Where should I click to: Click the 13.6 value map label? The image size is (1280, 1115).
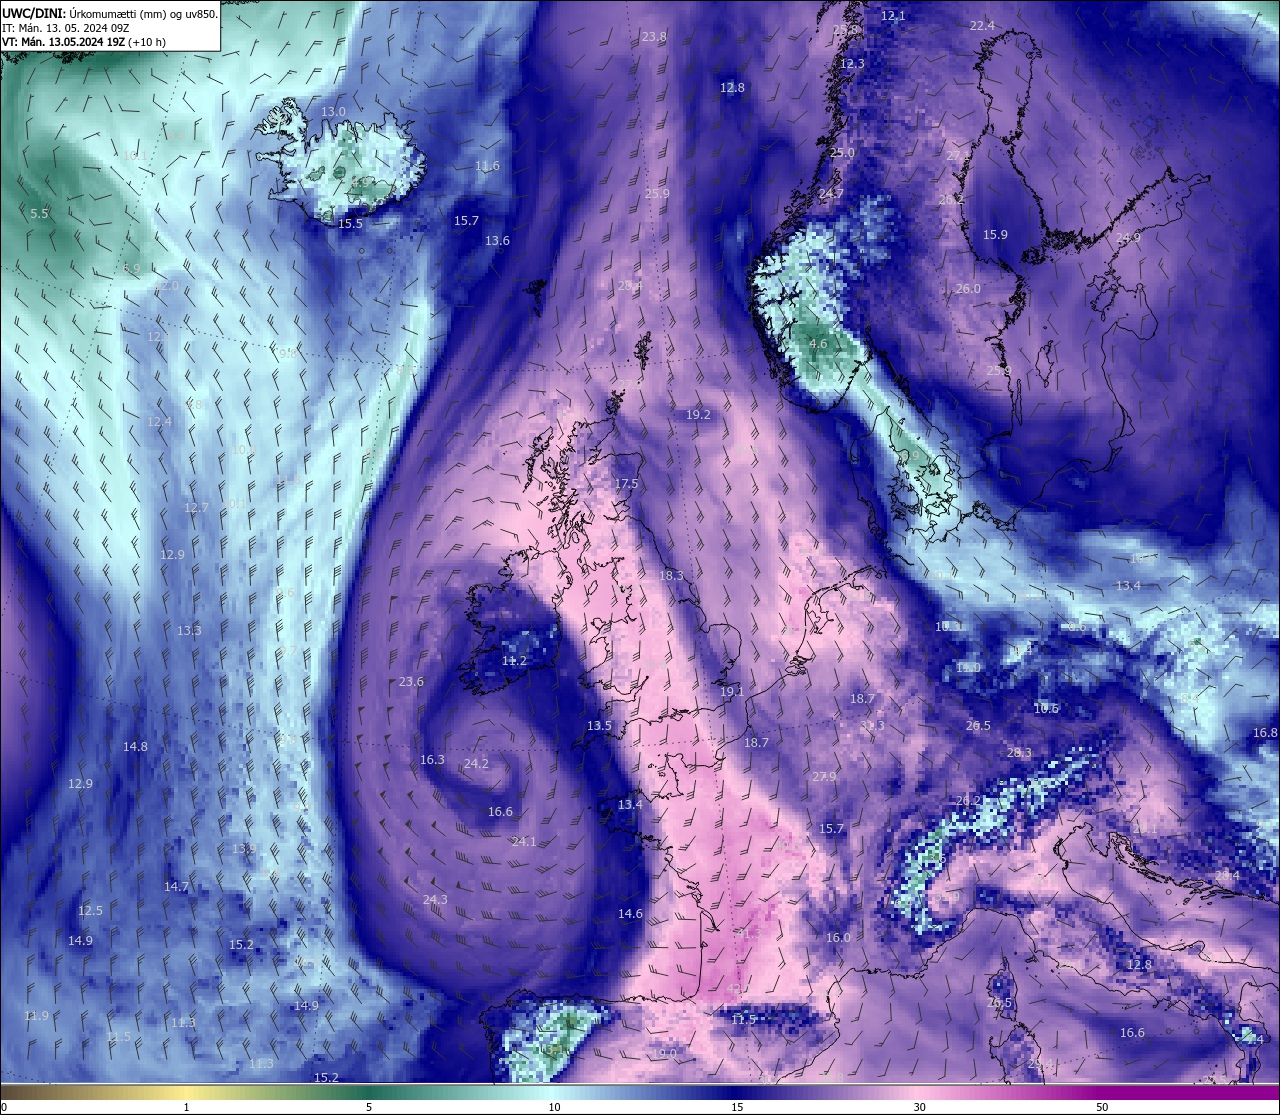[x=497, y=241]
